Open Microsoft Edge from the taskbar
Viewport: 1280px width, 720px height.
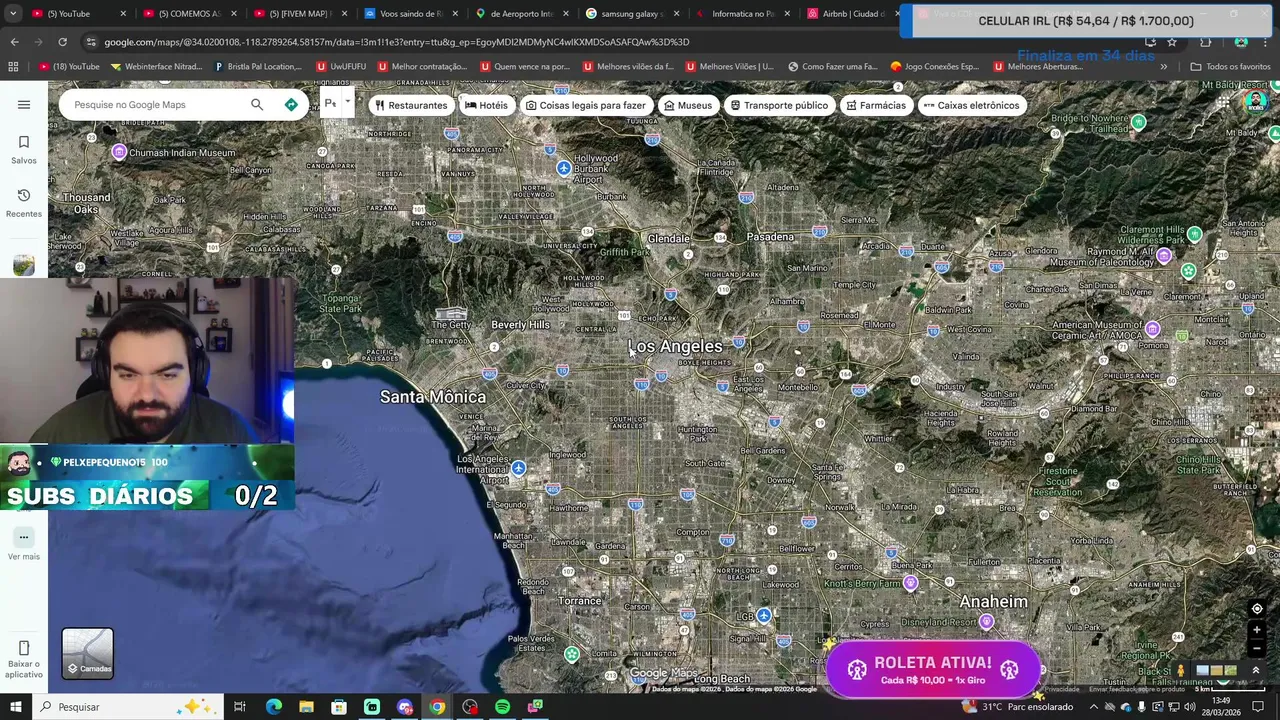(273, 707)
